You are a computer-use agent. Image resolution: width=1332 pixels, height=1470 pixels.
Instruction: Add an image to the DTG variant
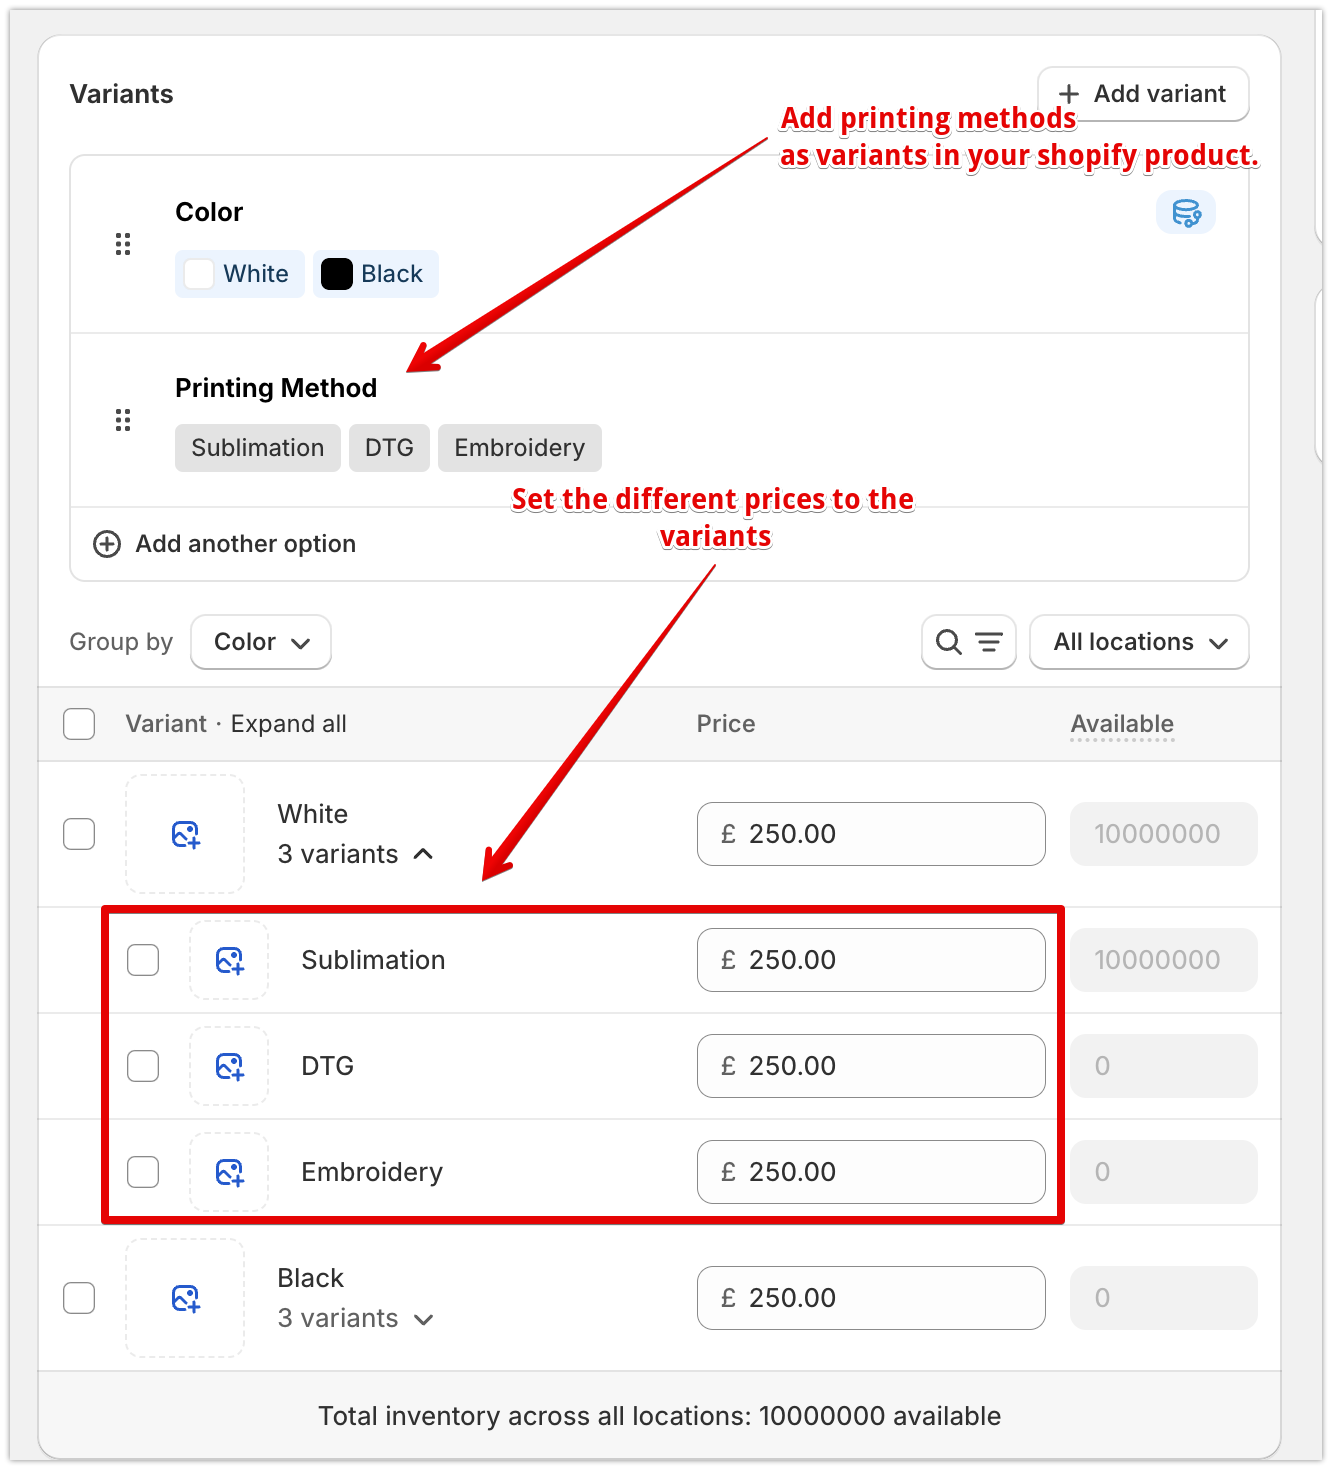tap(229, 1066)
